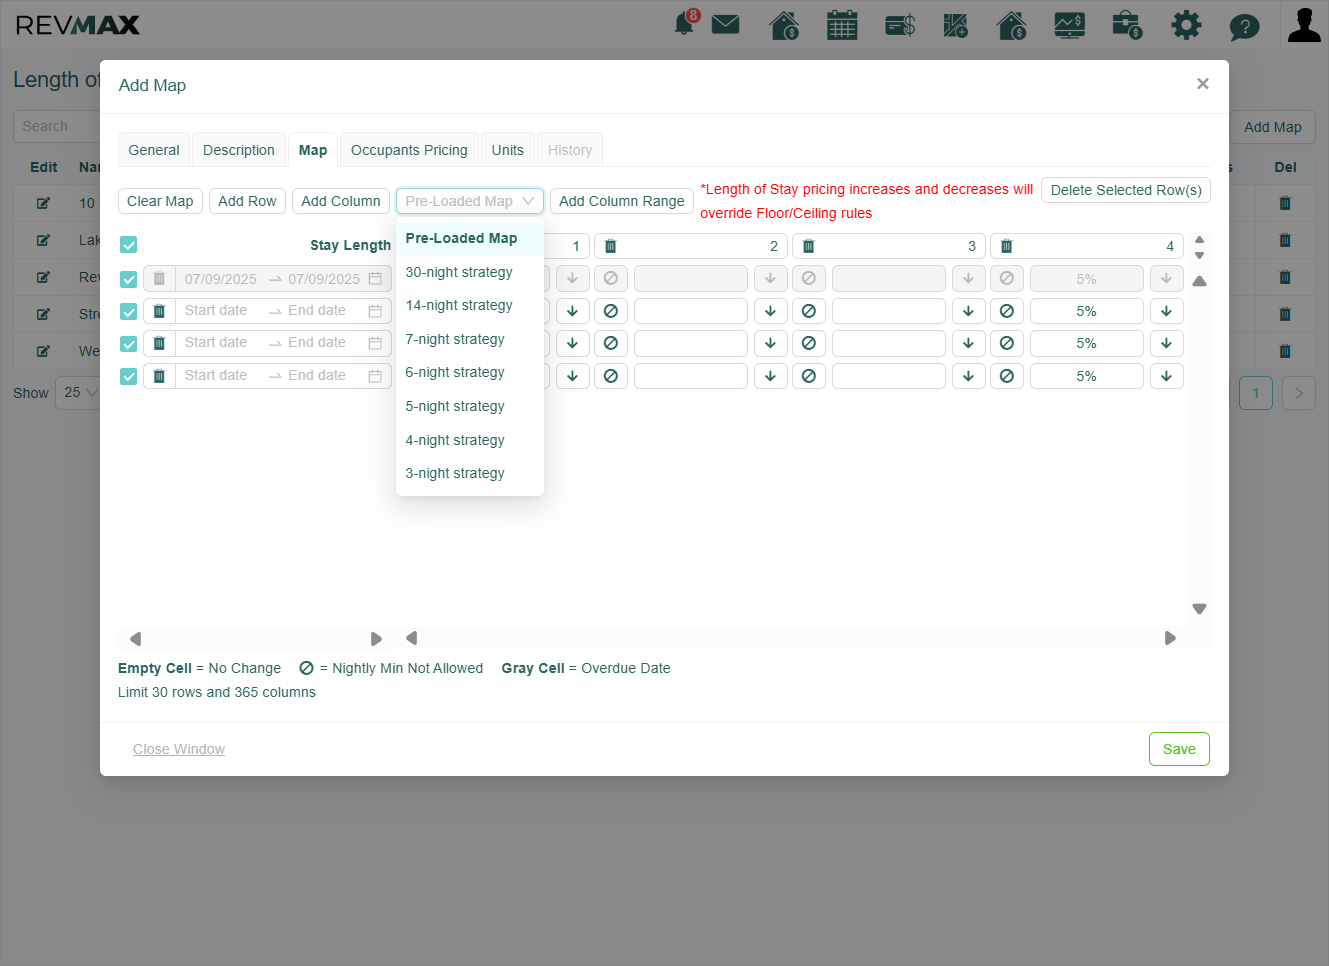Save the new map

(1179, 749)
